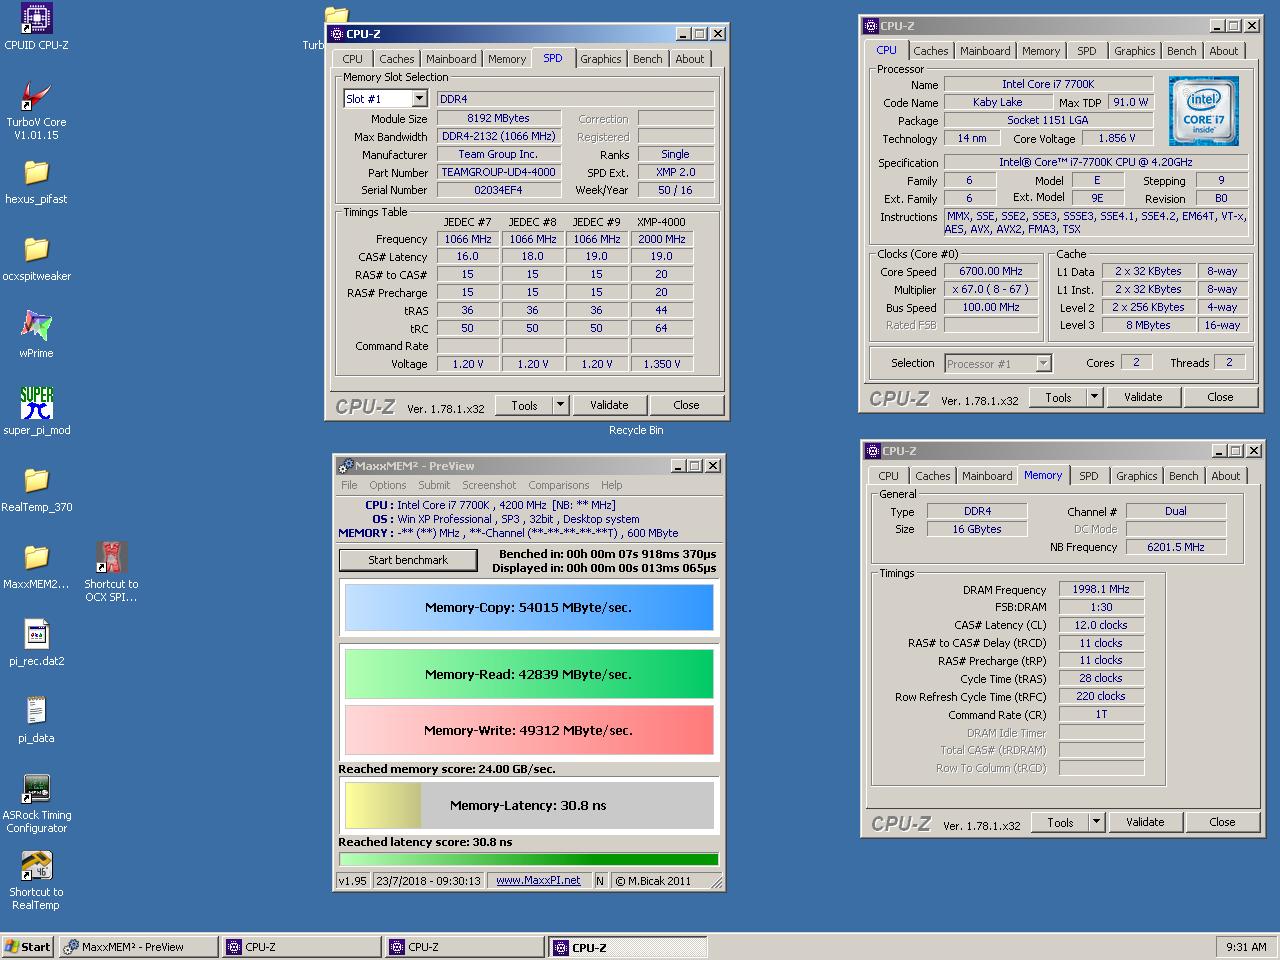Click XMP-4000 voltage value 1.350 V
1280x960 pixels.
662,364
